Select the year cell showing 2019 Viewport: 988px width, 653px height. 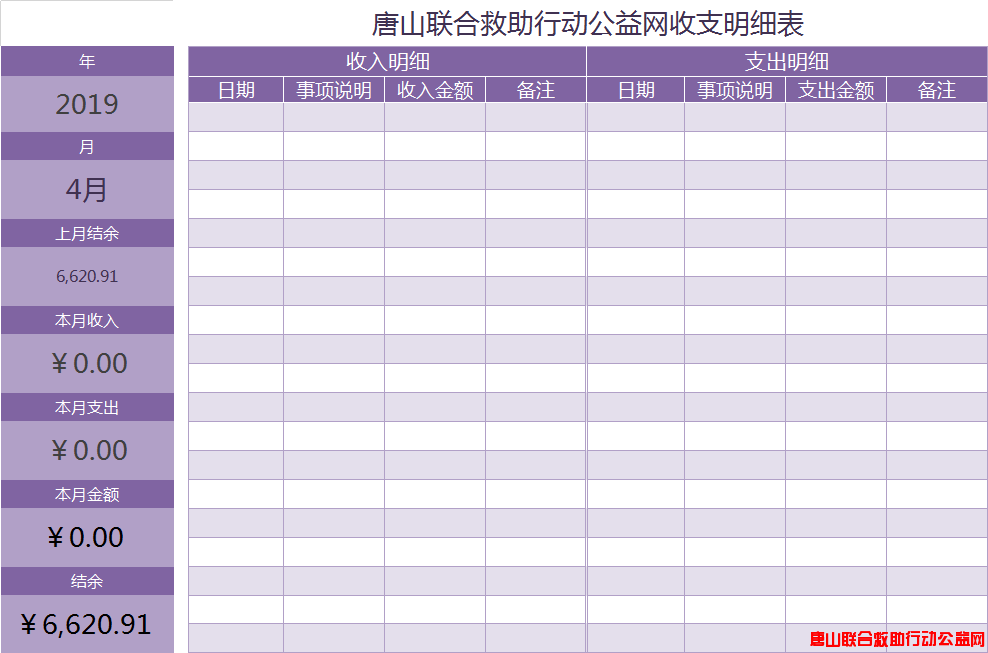(87, 104)
